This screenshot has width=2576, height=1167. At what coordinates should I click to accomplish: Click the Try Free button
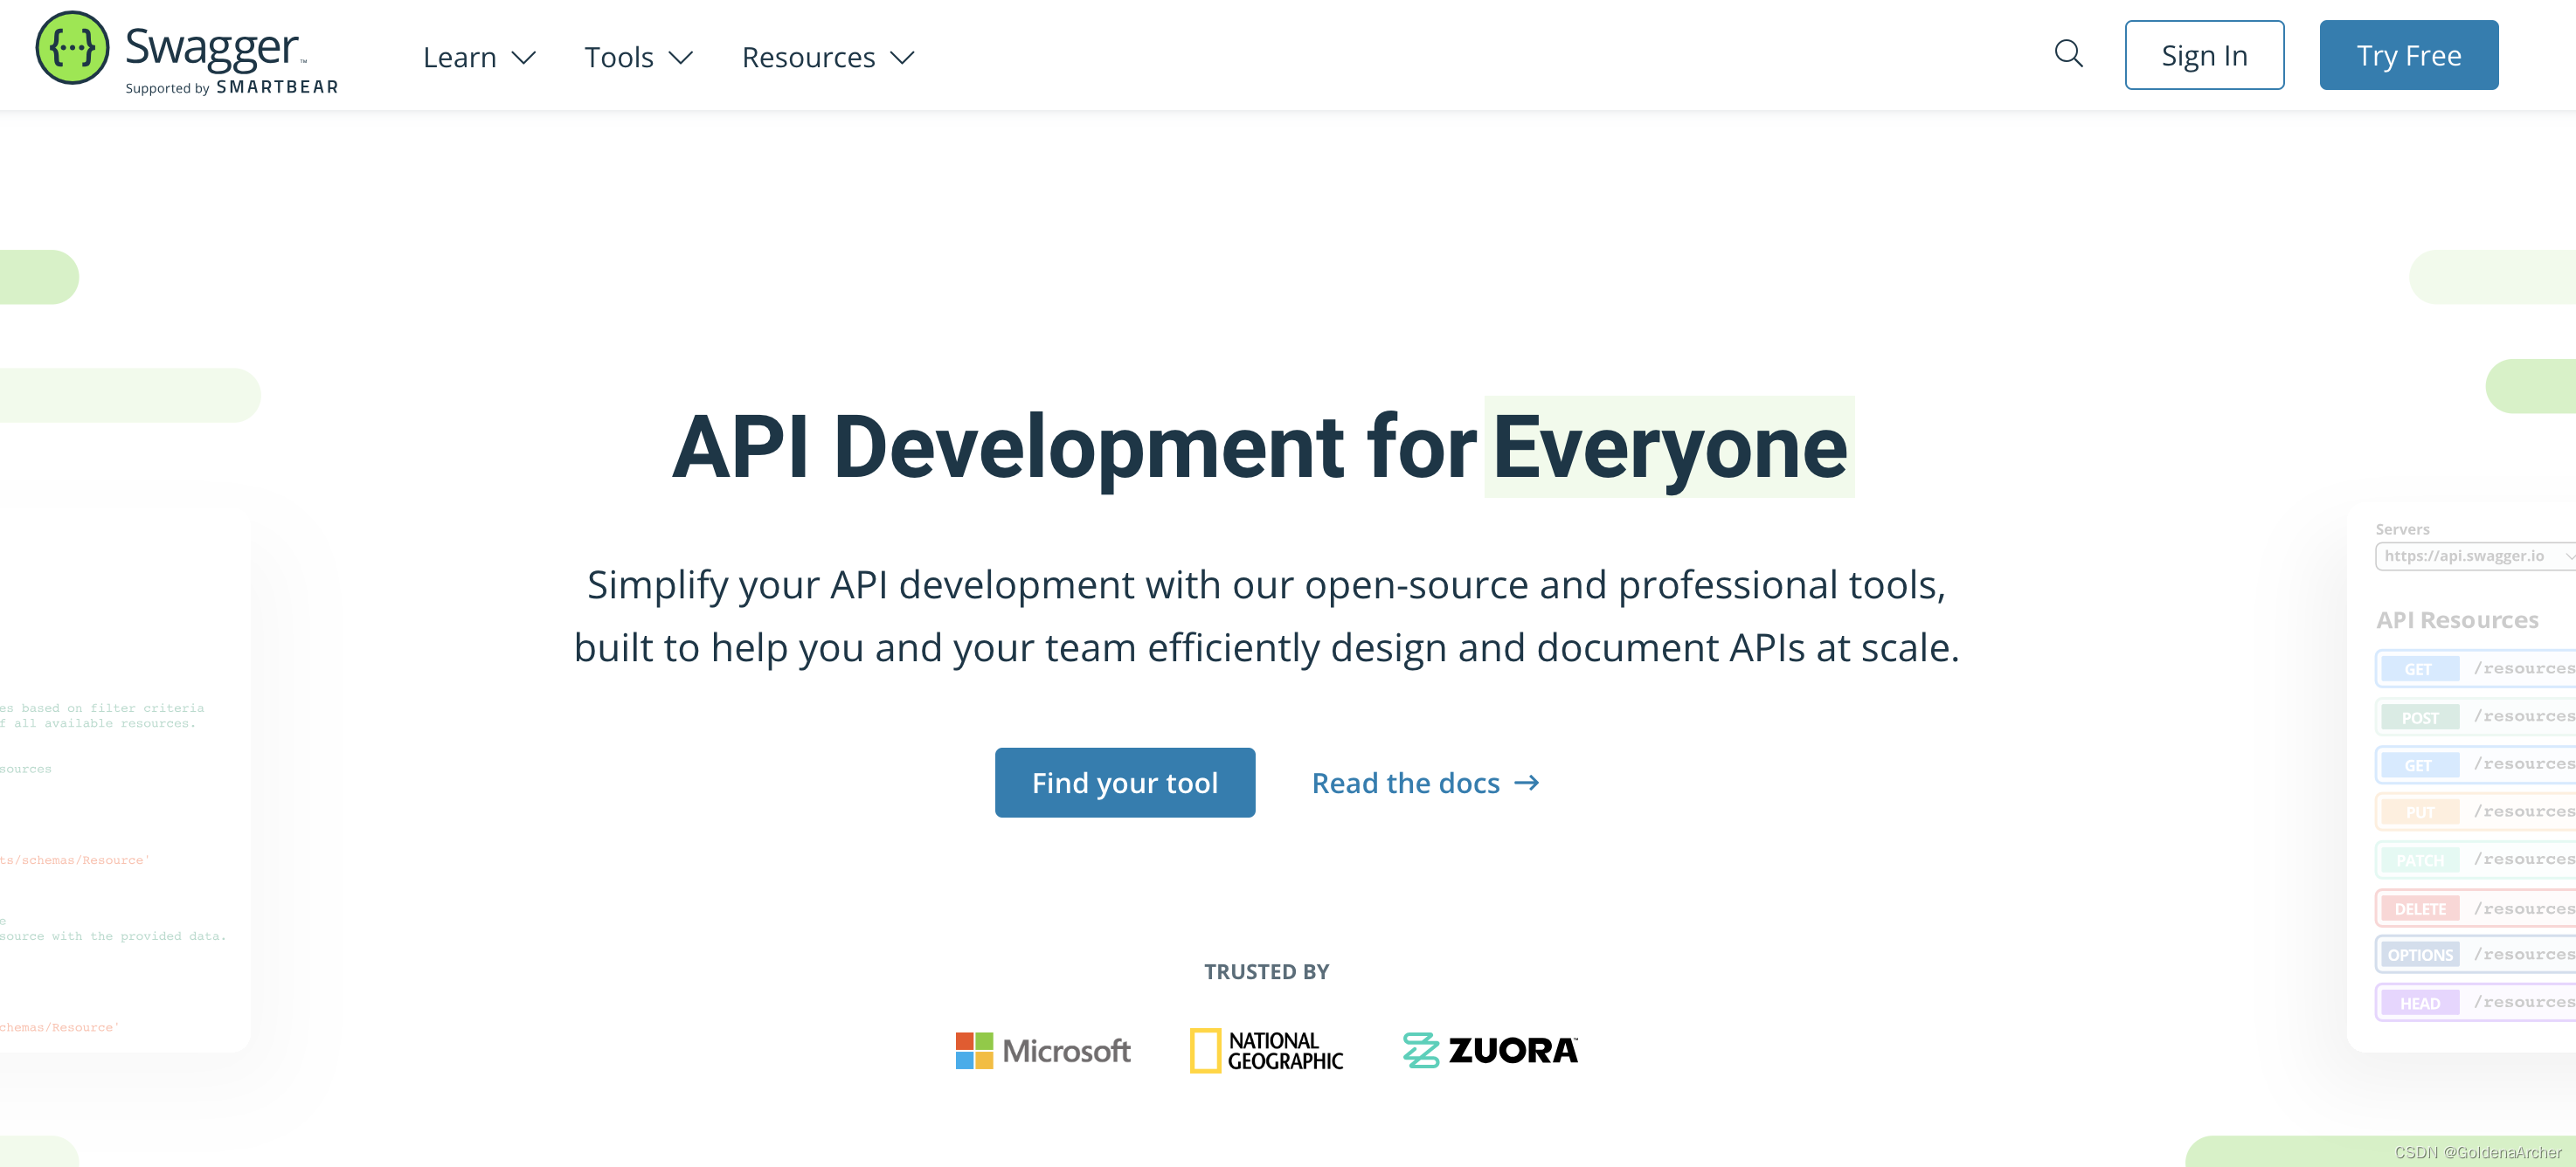(2408, 55)
